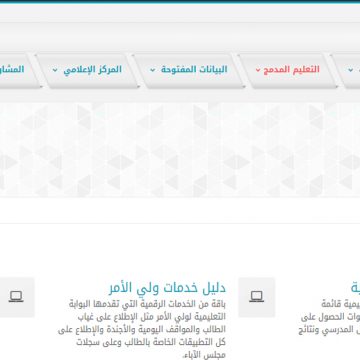360x360 pixels.
Task: Open the البيانات المفتوحة menu tab
Action: (x=189, y=70)
